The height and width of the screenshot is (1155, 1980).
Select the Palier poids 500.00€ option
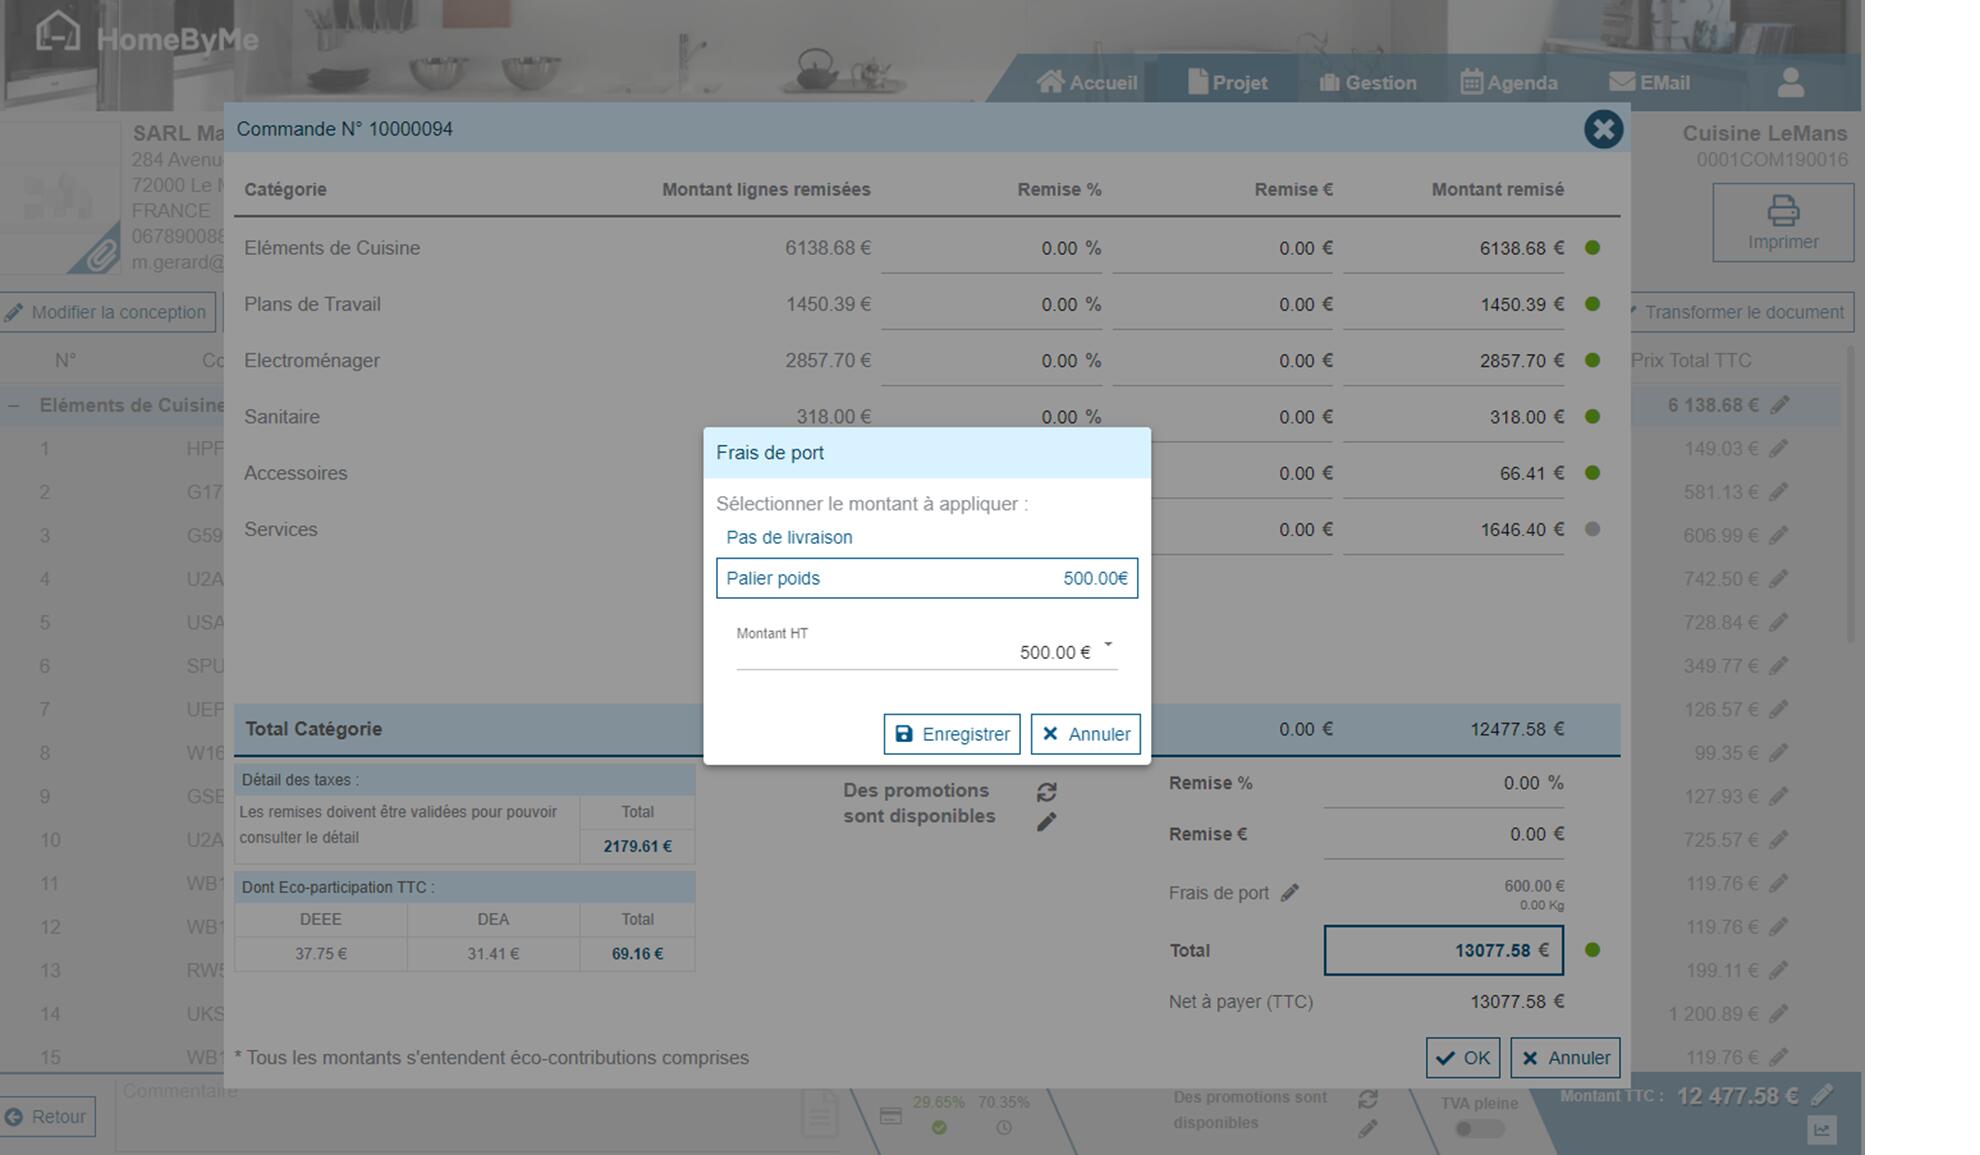tap(926, 578)
